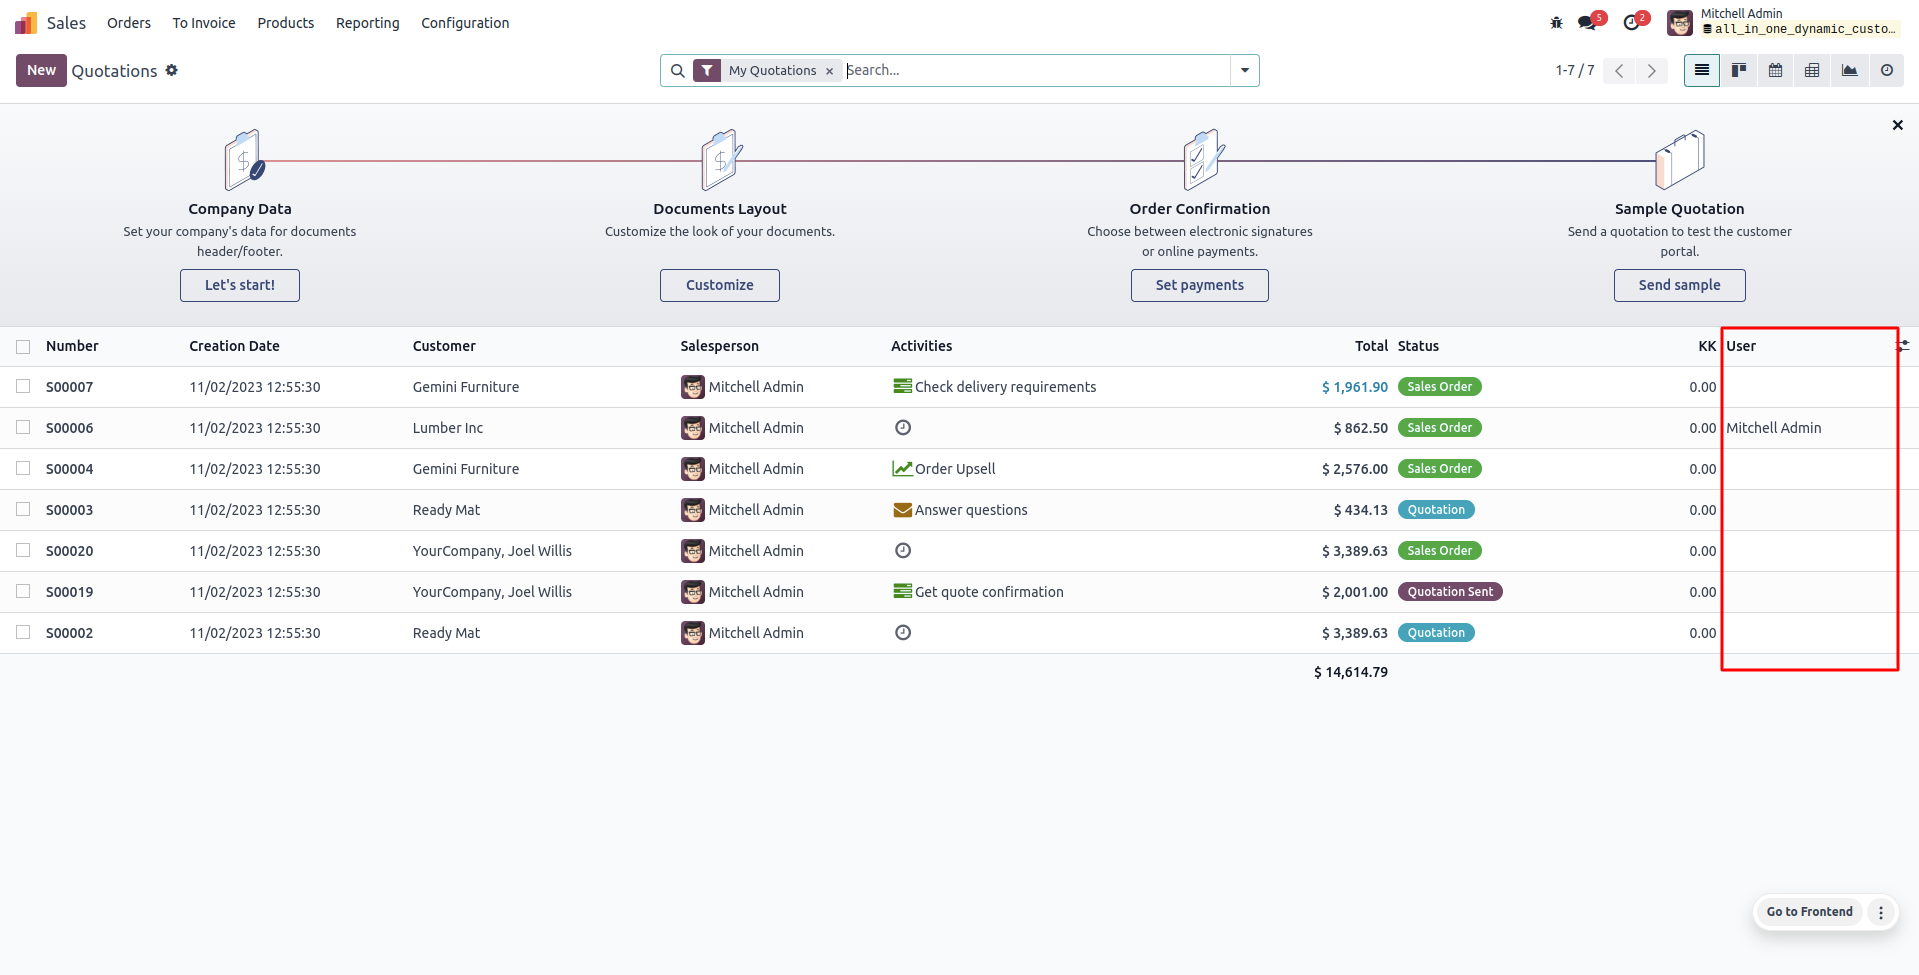
Task: Open the conversations messages icon
Action: [x=1587, y=22]
